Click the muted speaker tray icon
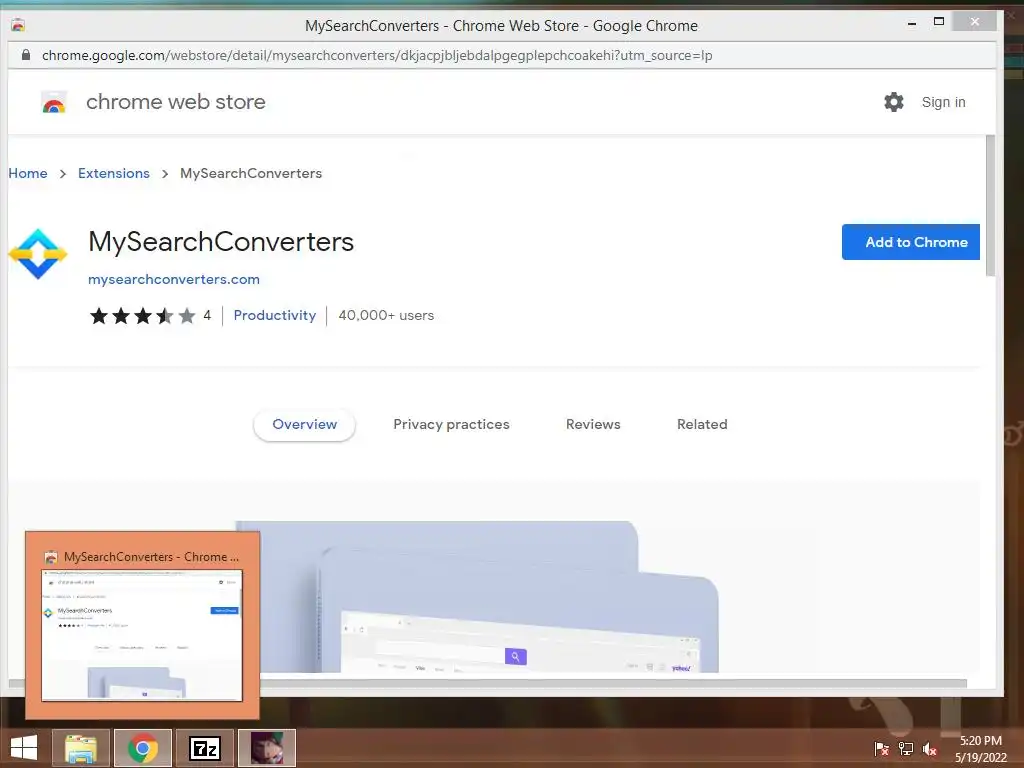Viewport: 1024px width, 768px height. click(930, 748)
